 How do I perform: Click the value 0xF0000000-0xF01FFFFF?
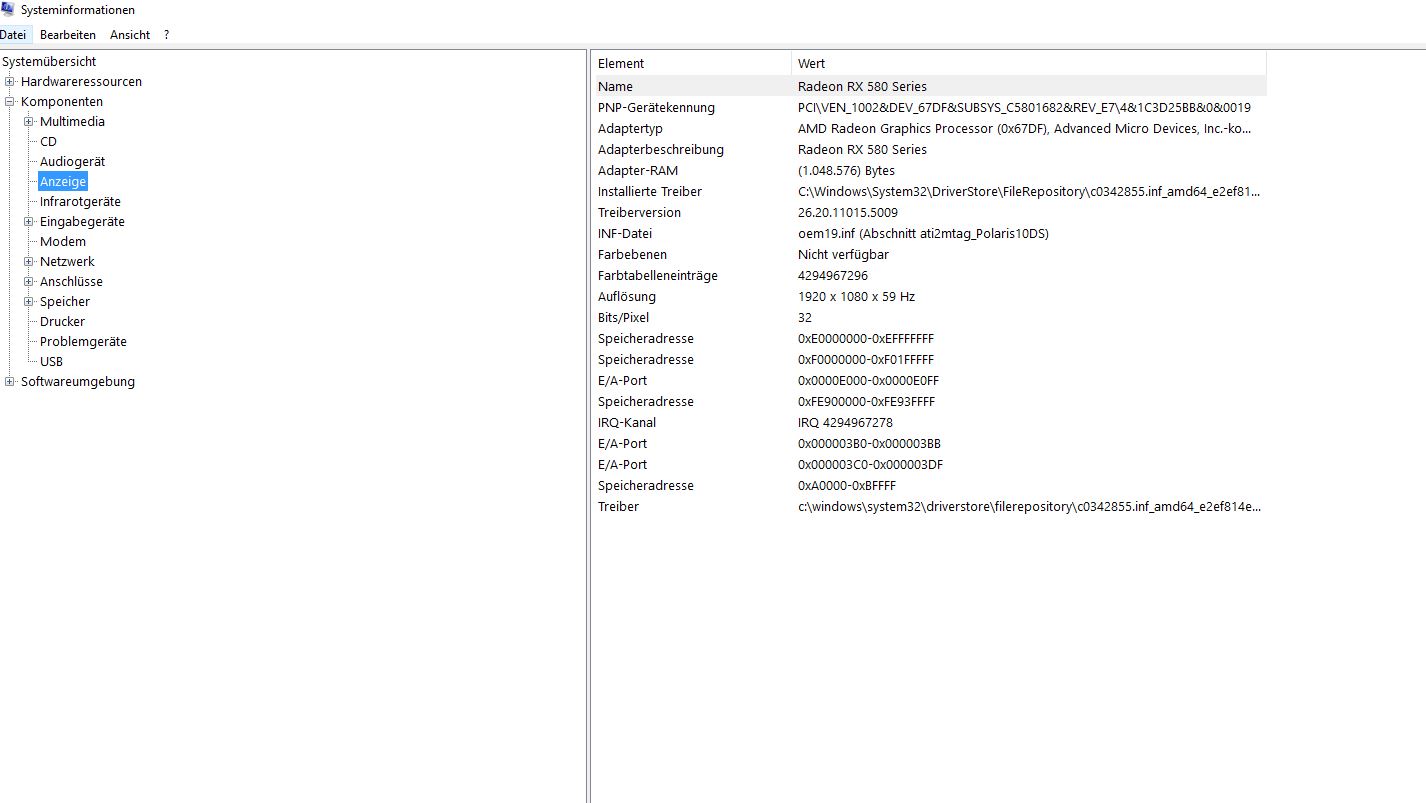pyautogui.click(x=865, y=359)
